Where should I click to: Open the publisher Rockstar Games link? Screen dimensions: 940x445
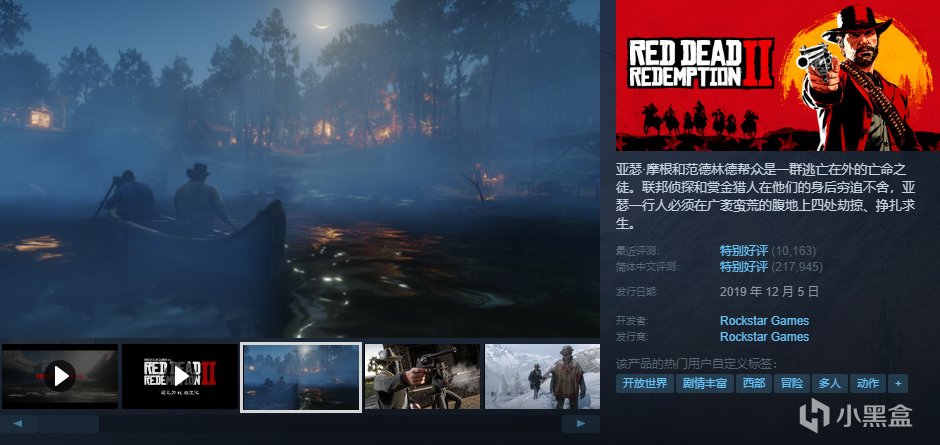[764, 337]
